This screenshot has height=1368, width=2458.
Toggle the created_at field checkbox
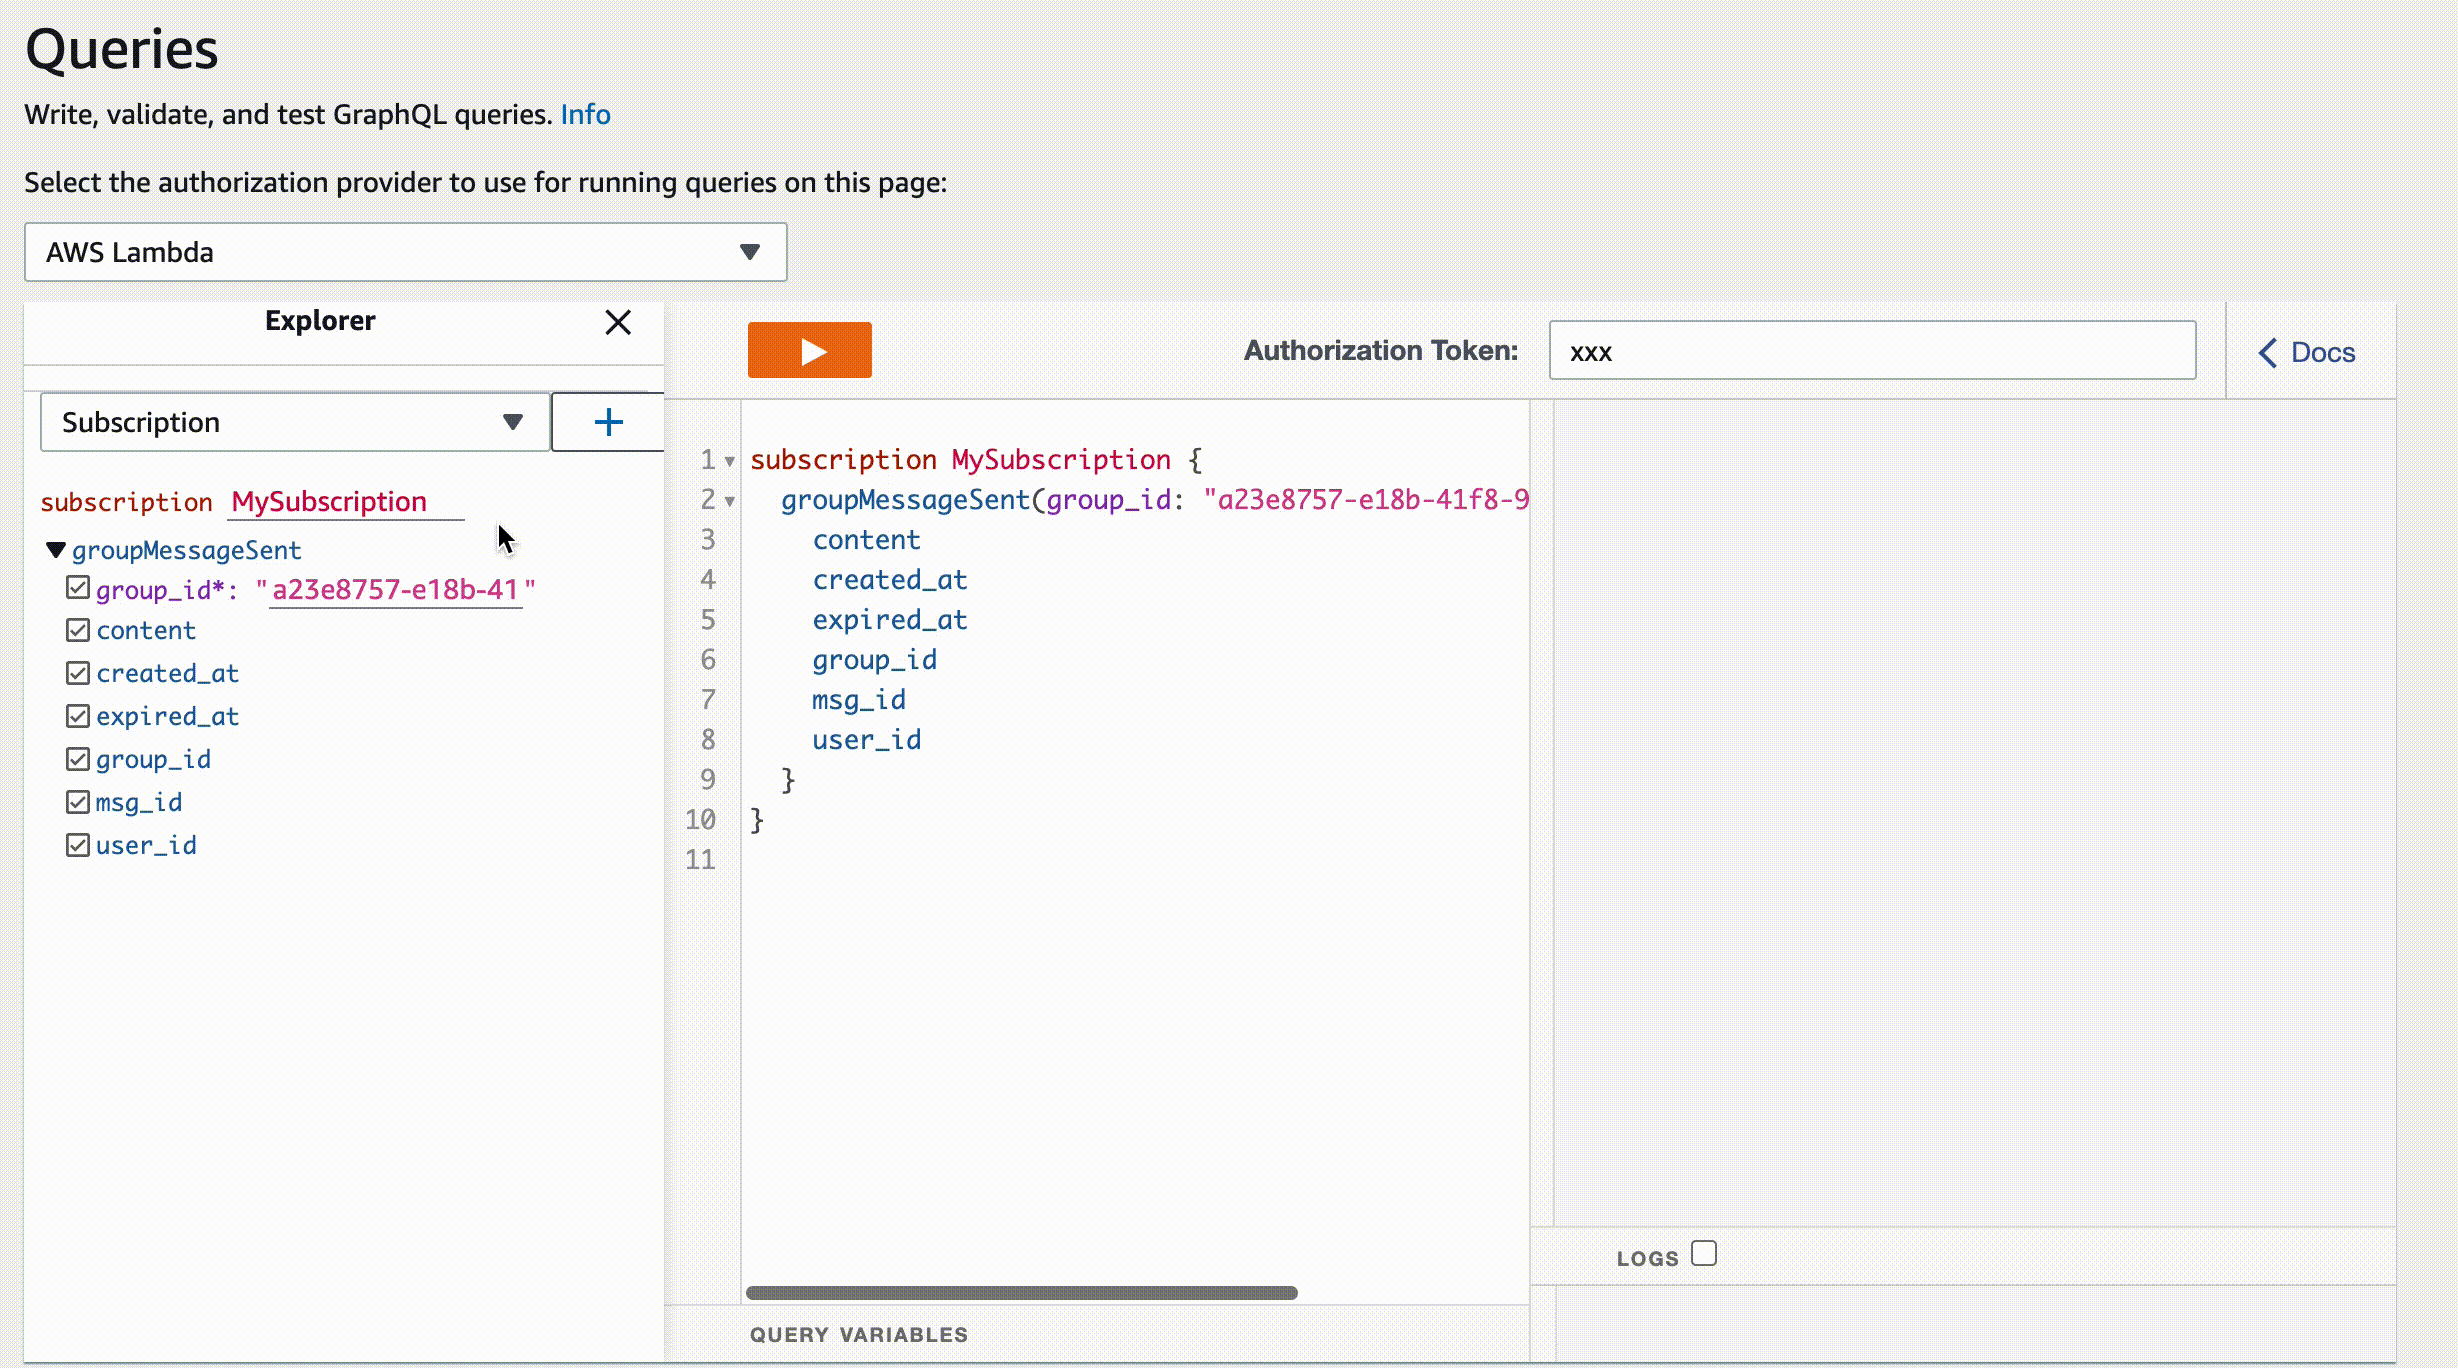click(x=78, y=673)
